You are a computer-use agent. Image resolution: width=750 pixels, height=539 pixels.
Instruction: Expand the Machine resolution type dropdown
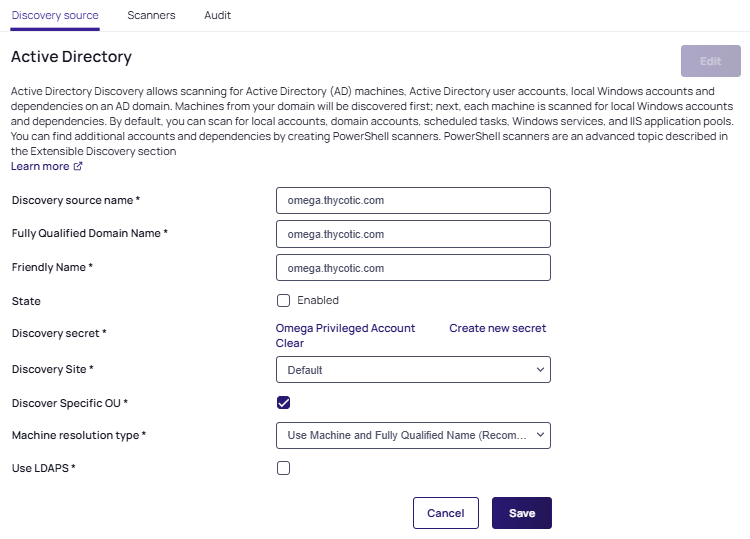(x=413, y=435)
